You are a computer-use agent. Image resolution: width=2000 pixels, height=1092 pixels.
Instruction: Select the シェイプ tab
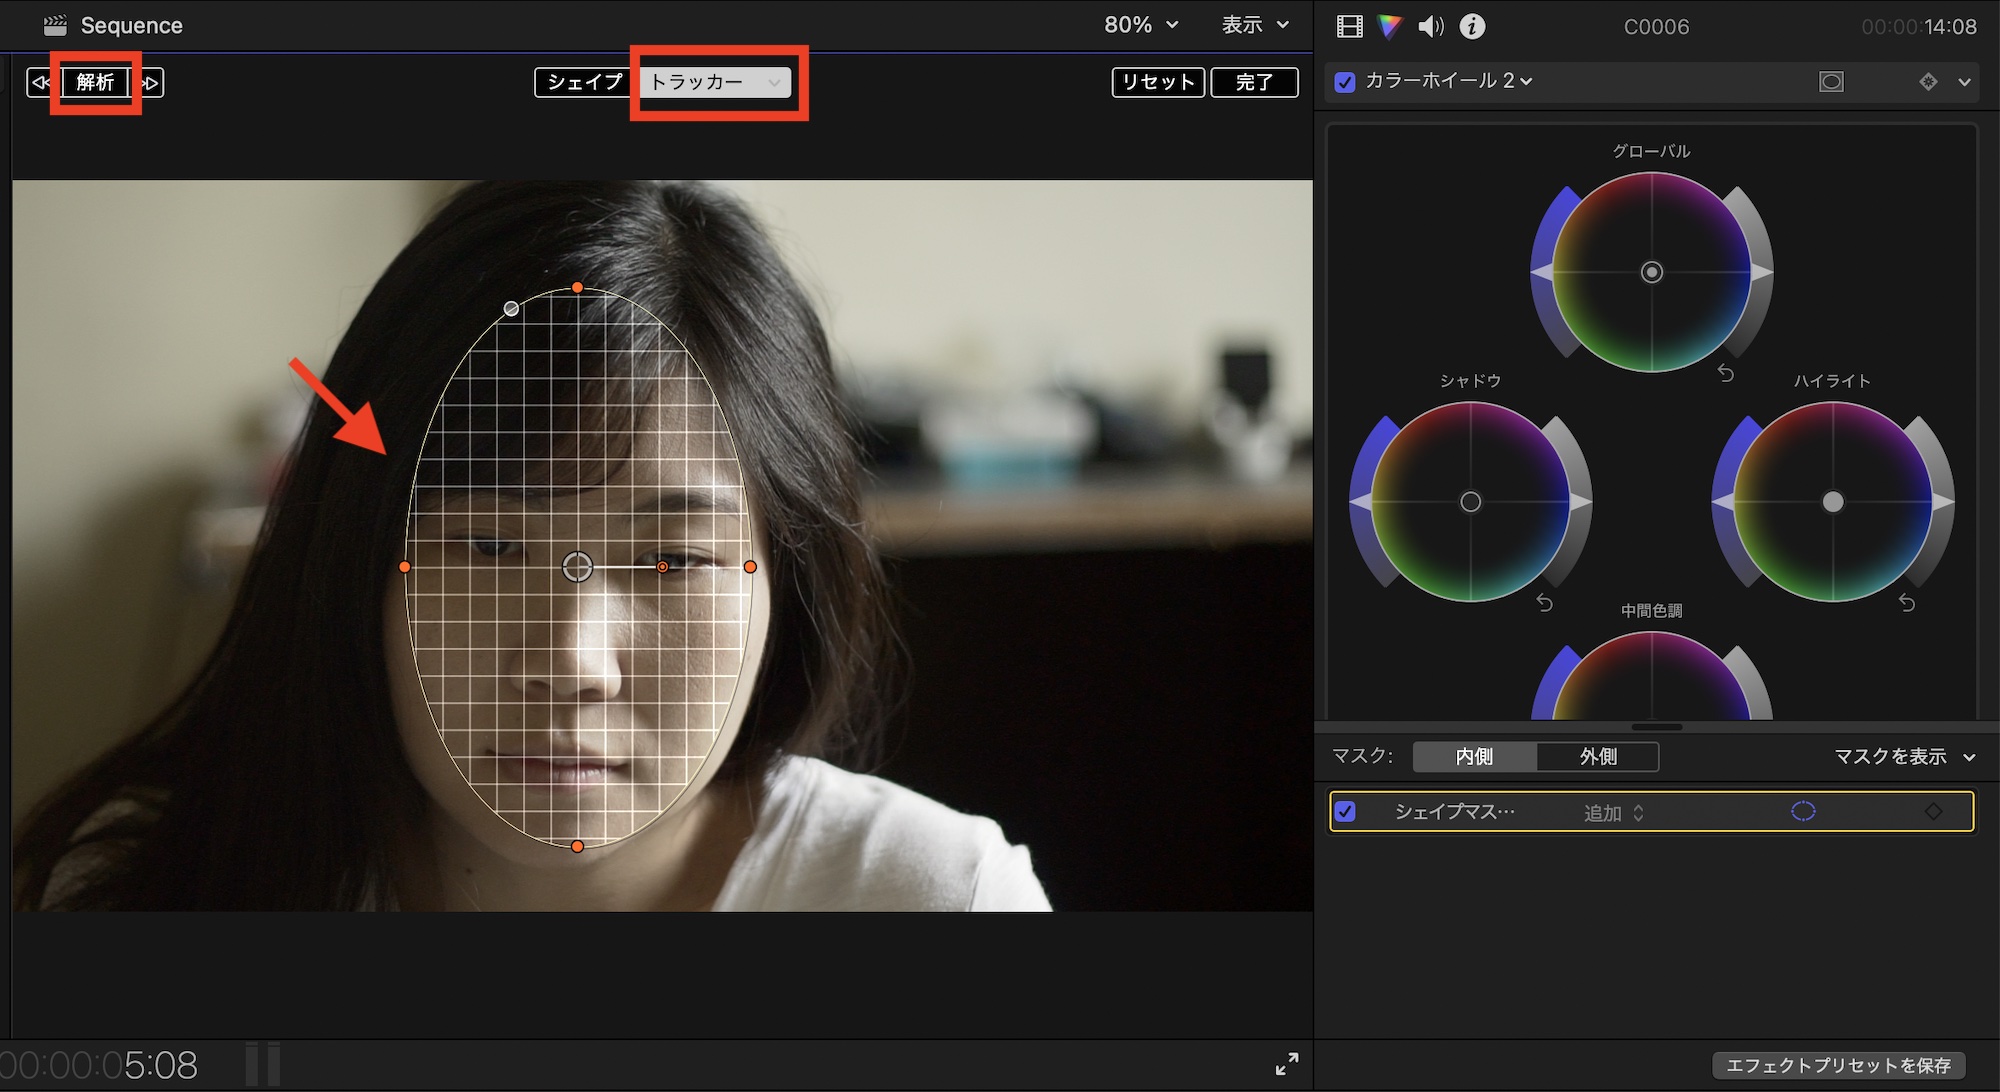585,82
